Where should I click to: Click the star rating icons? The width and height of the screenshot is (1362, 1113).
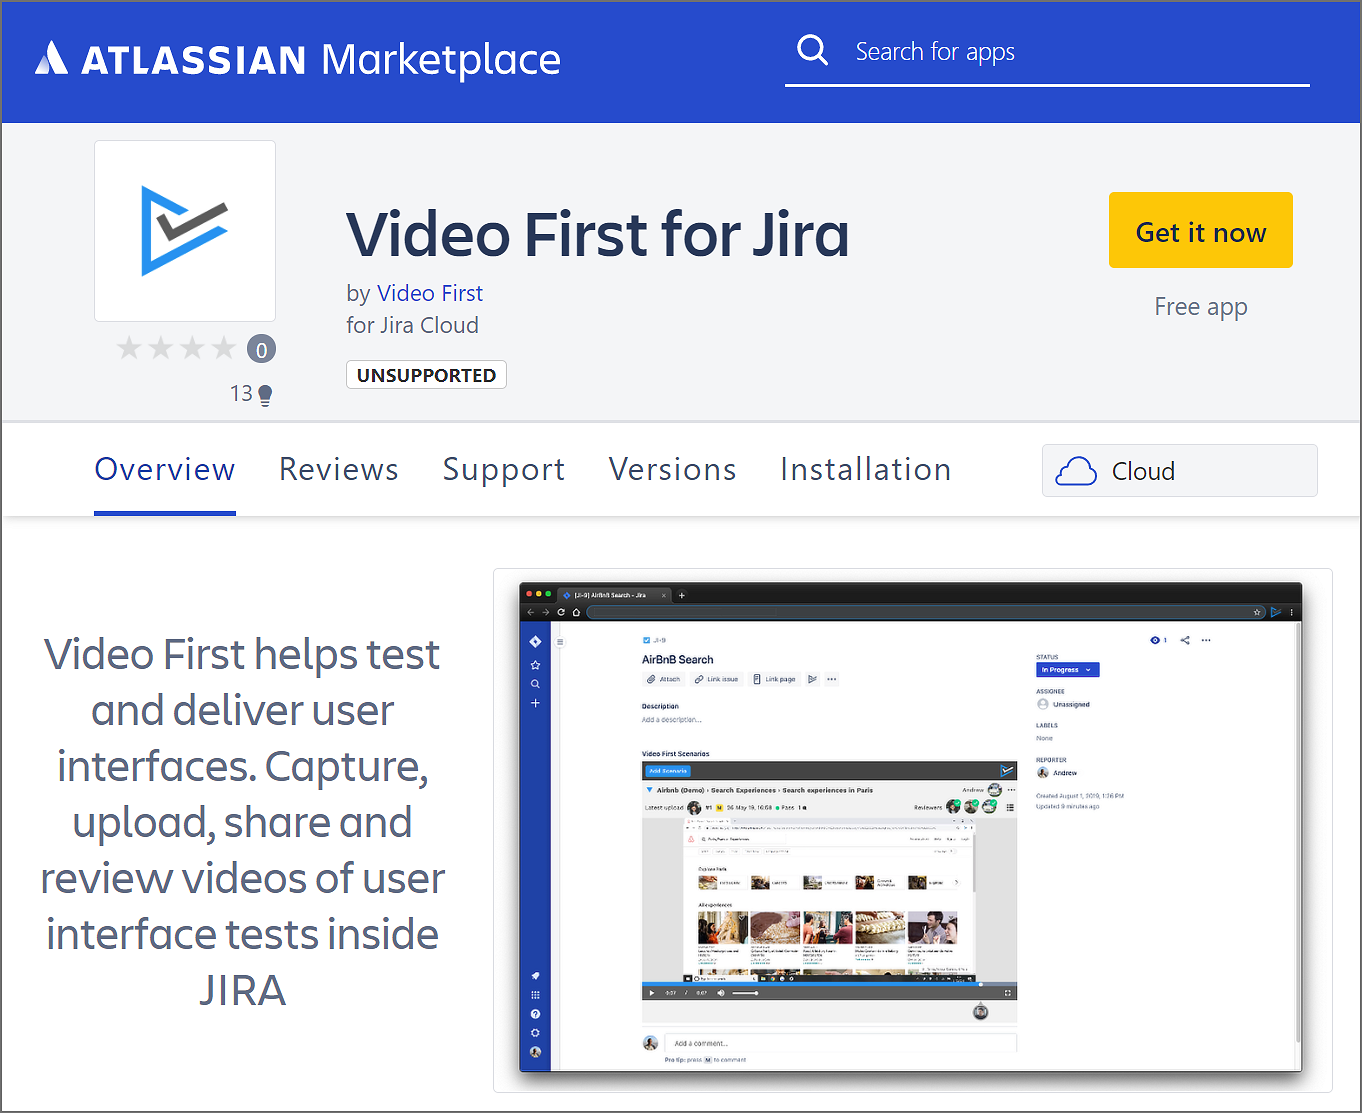[x=176, y=348]
